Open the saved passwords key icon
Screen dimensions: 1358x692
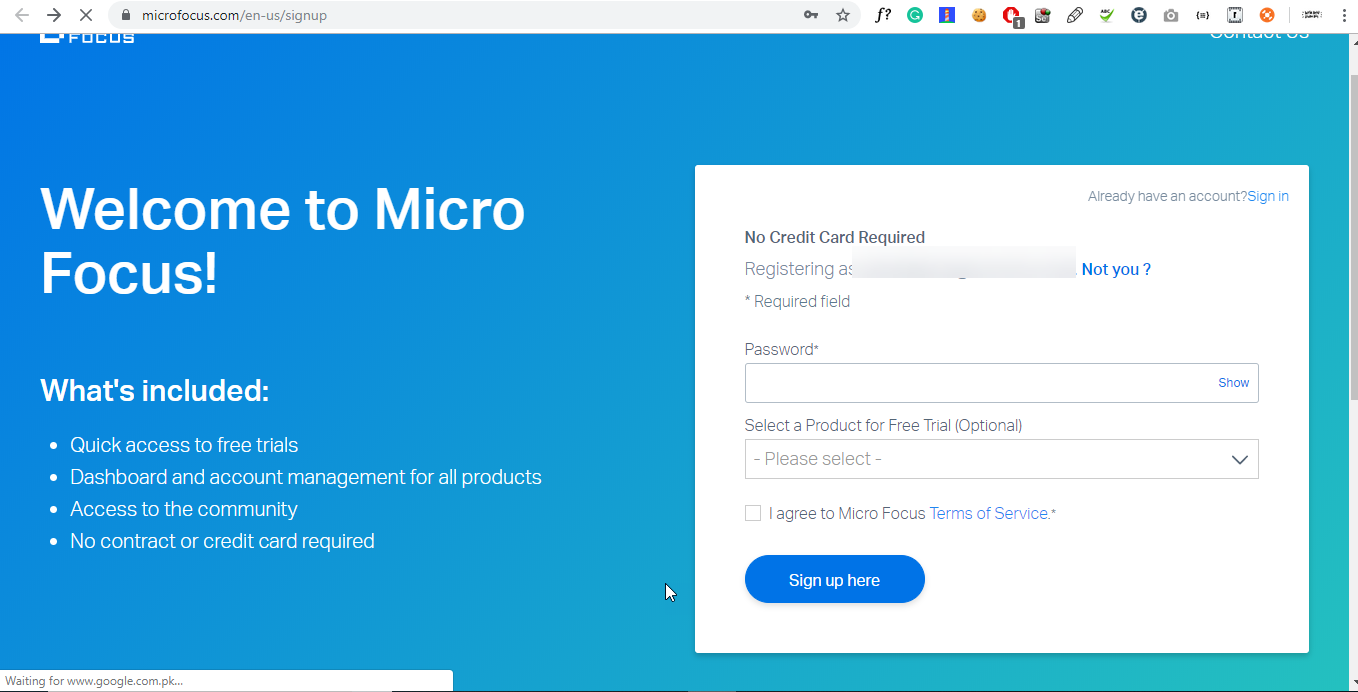(811, 15)
